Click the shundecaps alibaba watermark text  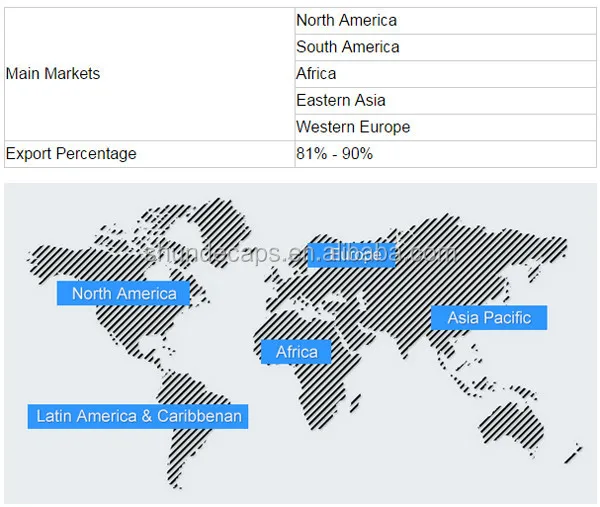301,254
